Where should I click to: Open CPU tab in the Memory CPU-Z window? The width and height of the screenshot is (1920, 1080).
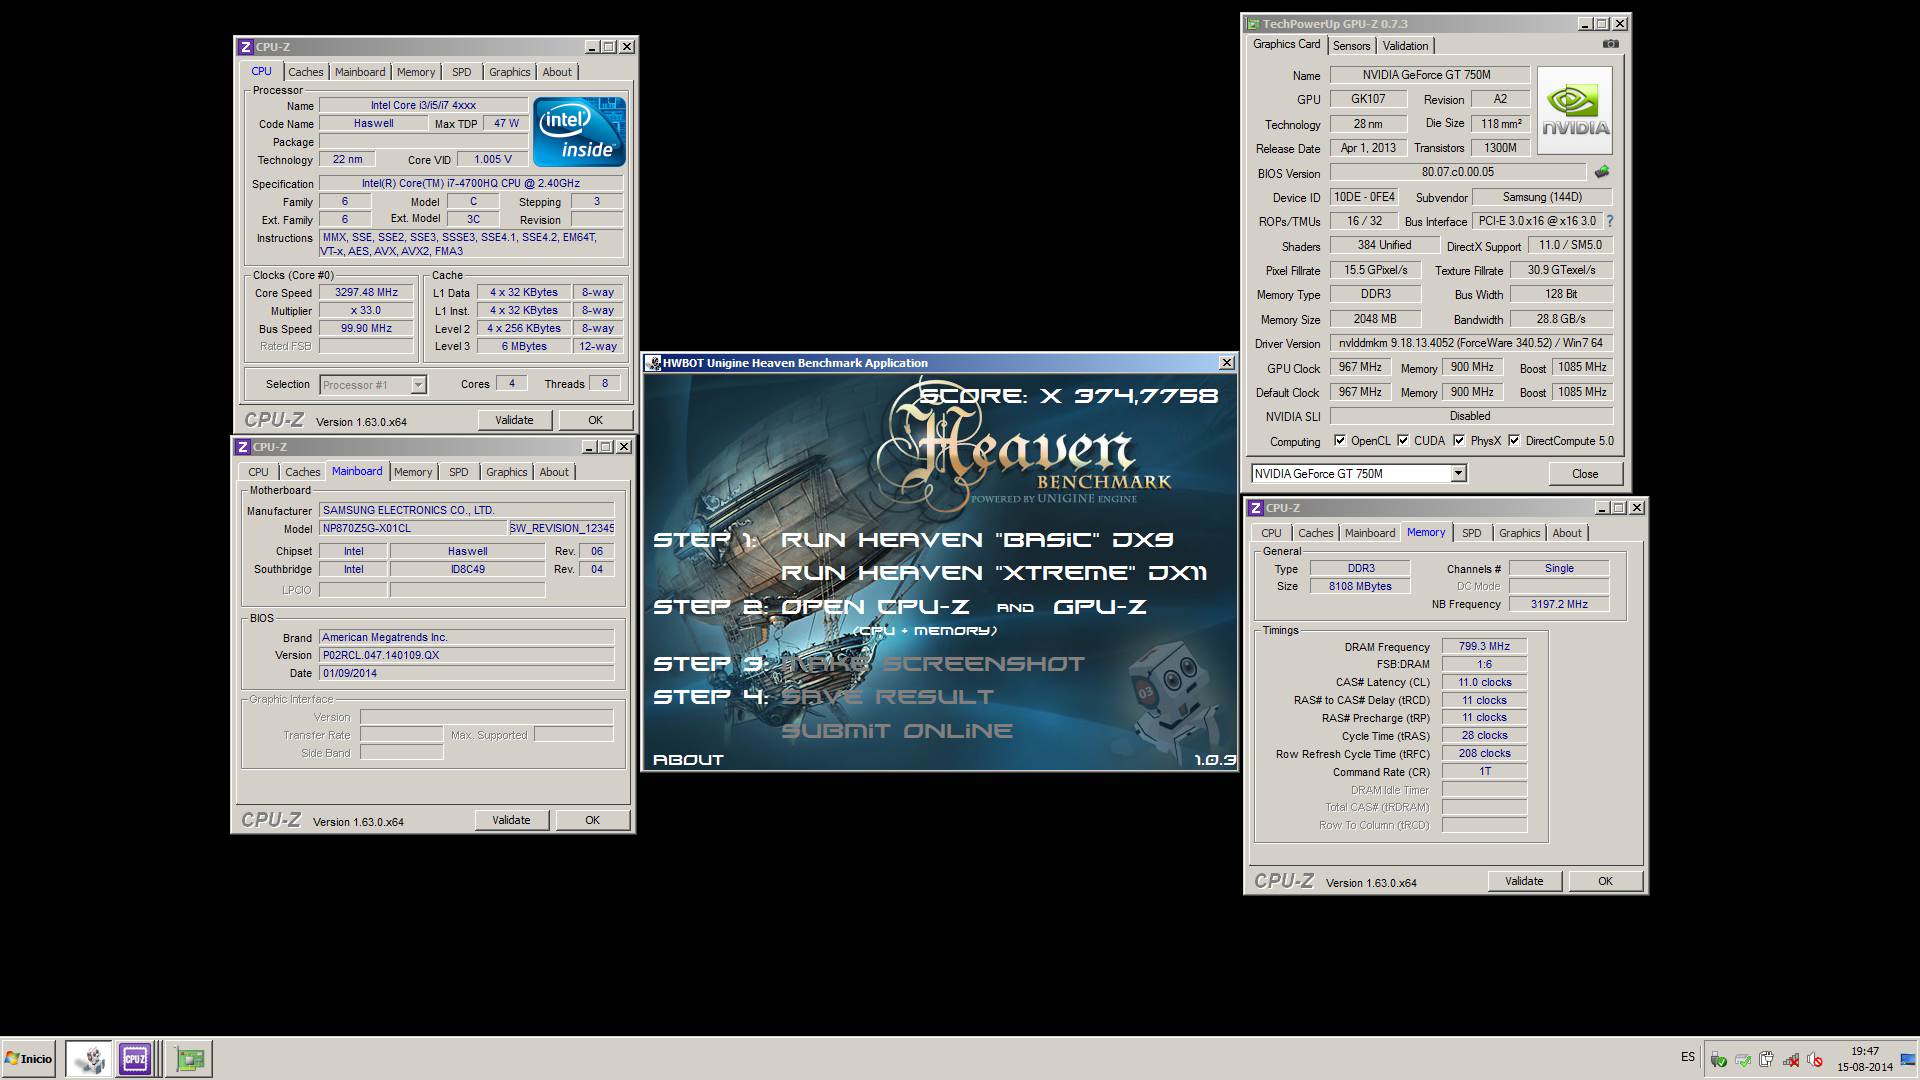tap(1271, 533)
